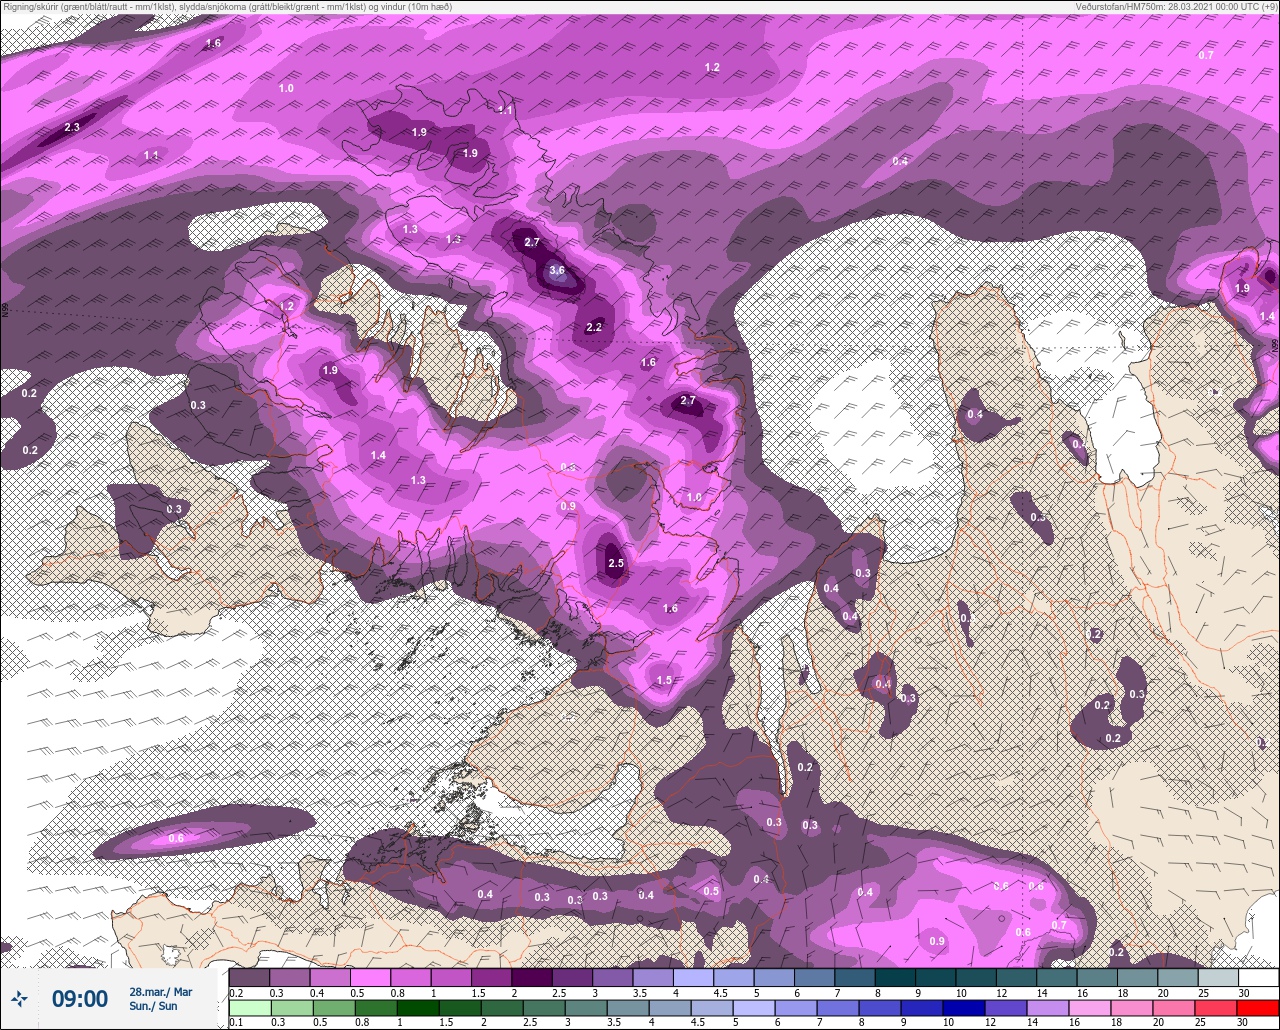Click the 'Veðurstofan/HM750m' model run header text

(1178, 7)
